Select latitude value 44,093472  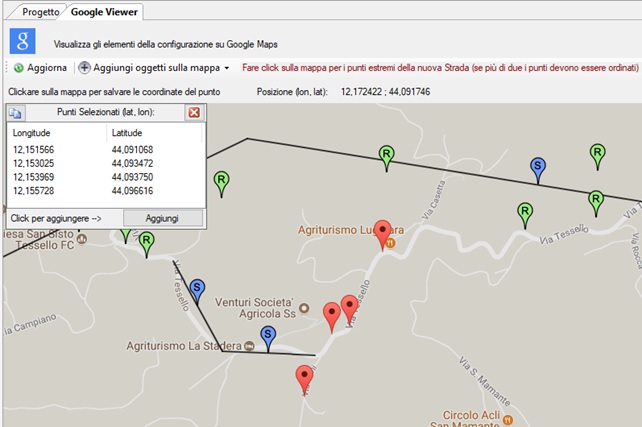(132, 163)
